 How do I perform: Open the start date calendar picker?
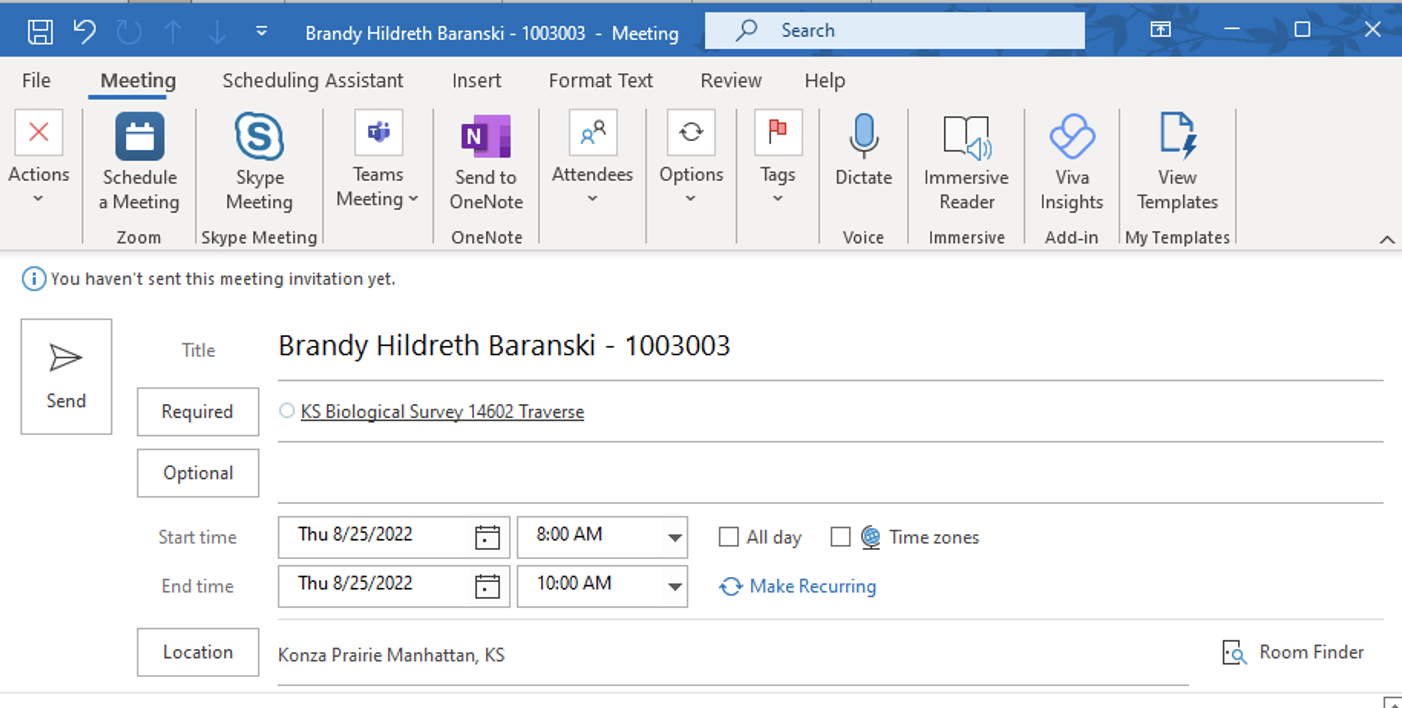point(487,537)
